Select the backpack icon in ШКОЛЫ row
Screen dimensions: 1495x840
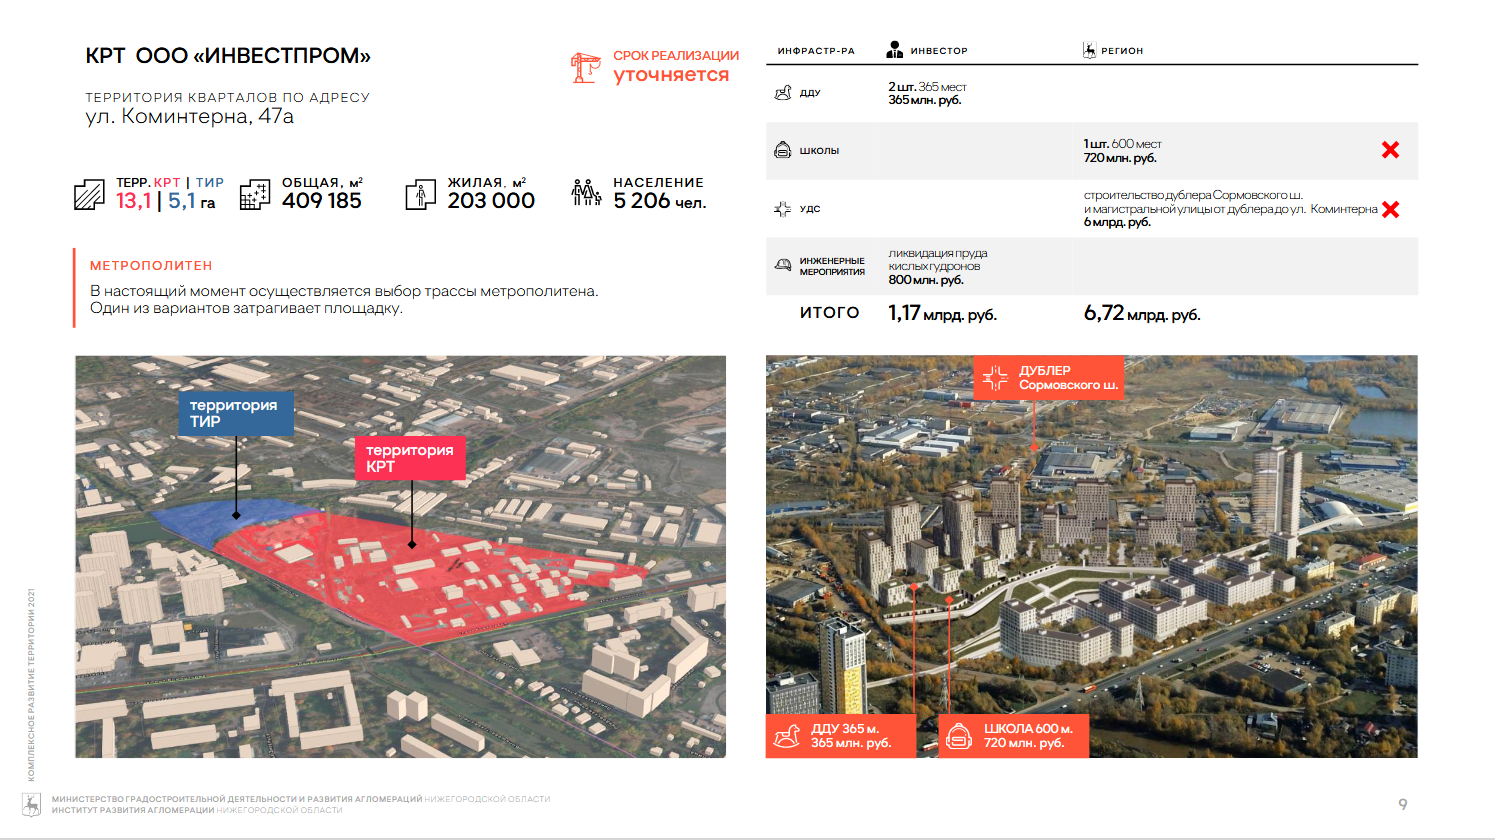783,150
